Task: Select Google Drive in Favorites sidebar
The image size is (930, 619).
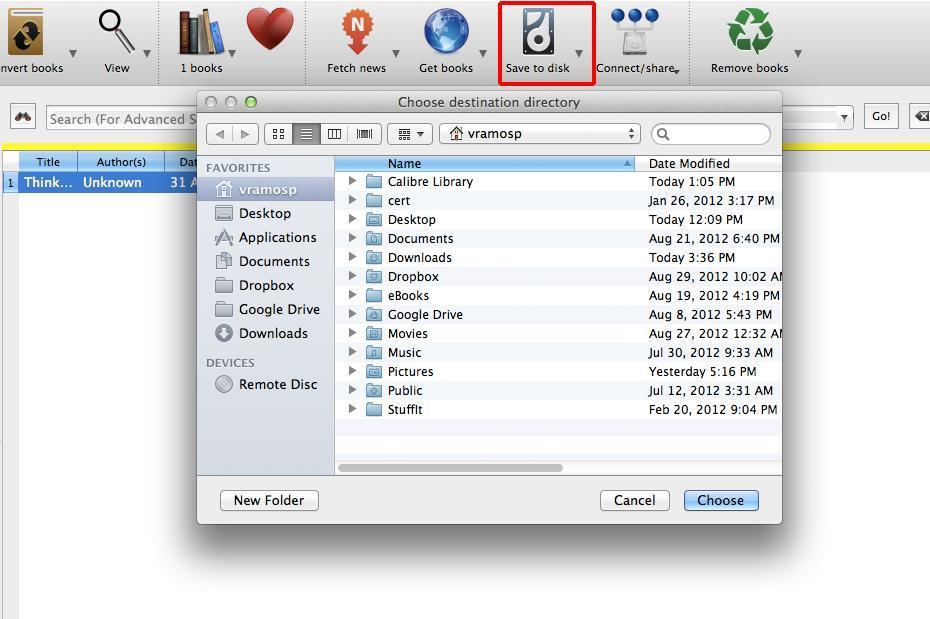Action: 278,309
